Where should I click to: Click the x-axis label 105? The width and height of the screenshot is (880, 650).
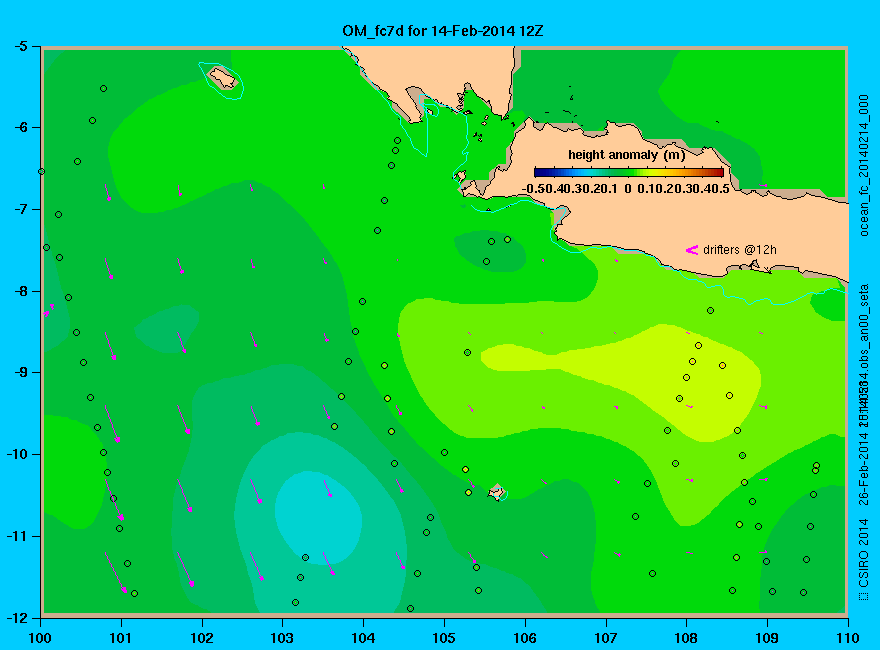point(444,638)
